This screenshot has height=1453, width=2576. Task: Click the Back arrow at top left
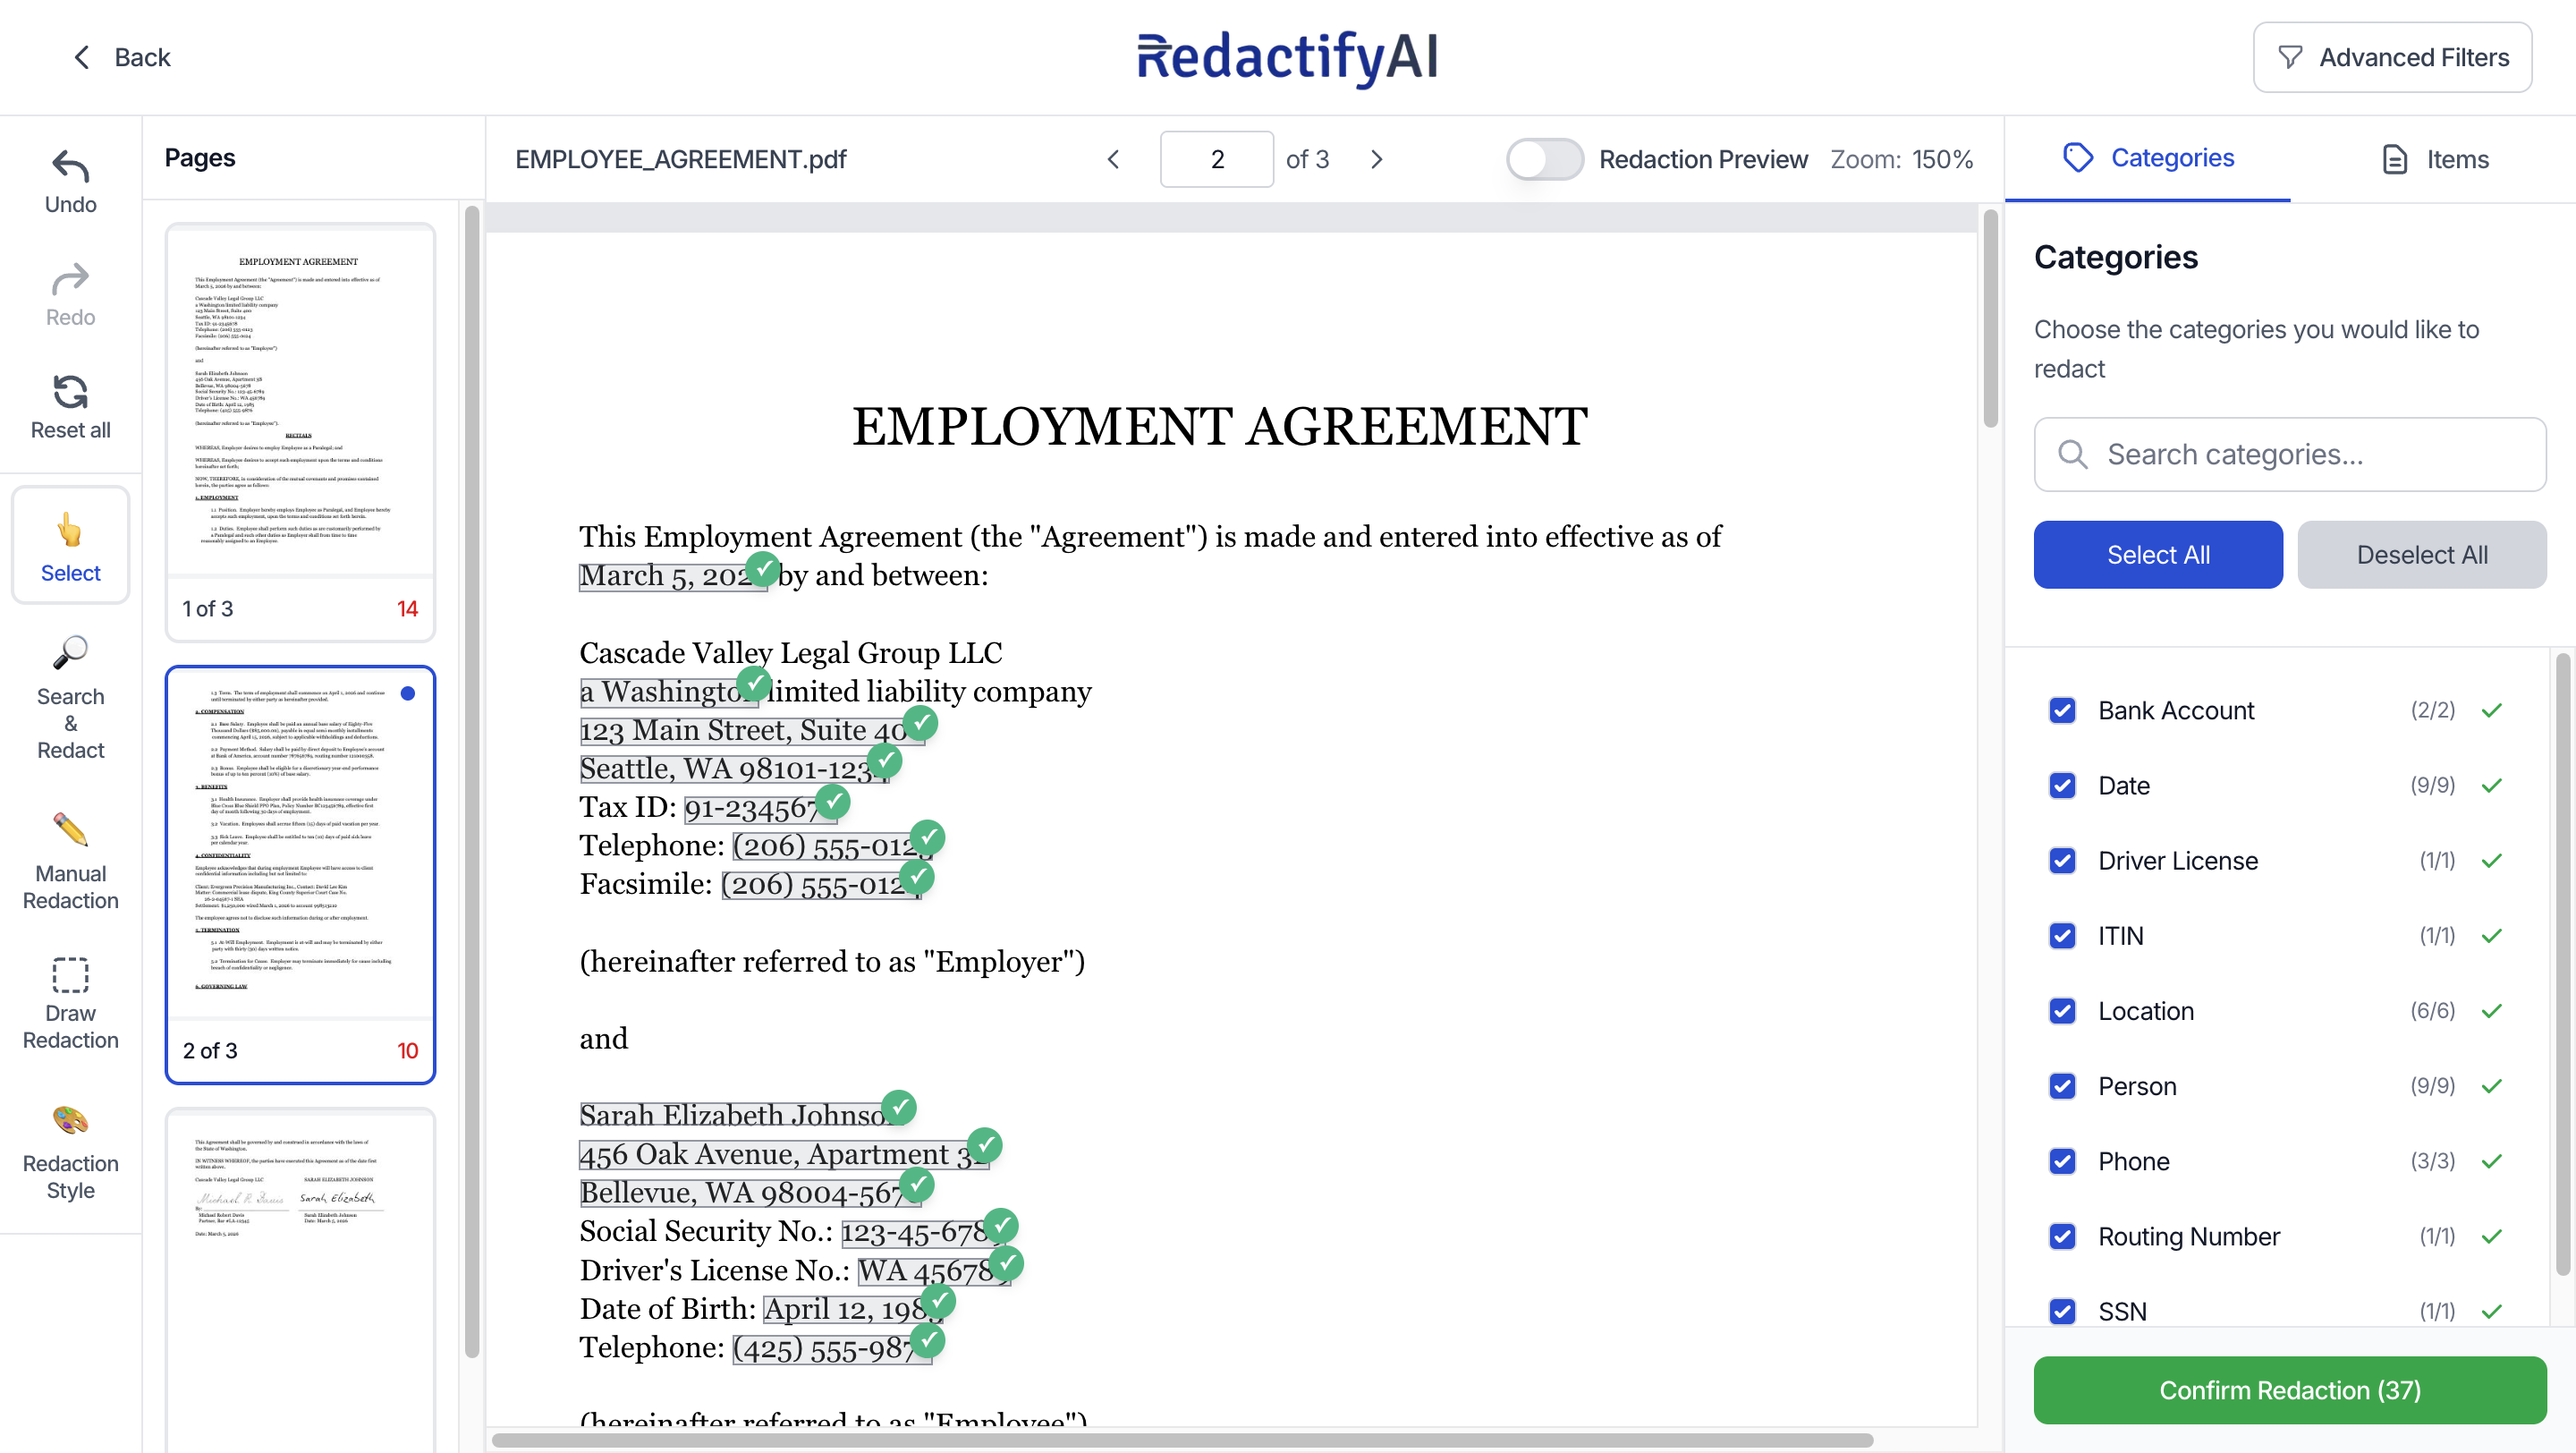[x=82, y=57]
